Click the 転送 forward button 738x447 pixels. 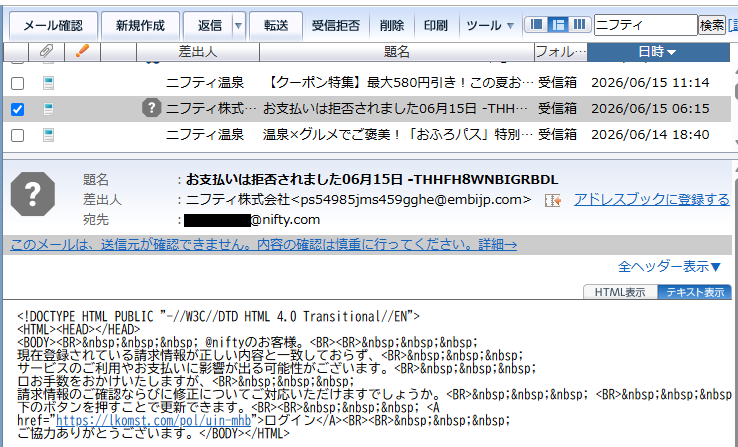click(x=276, y=25)
